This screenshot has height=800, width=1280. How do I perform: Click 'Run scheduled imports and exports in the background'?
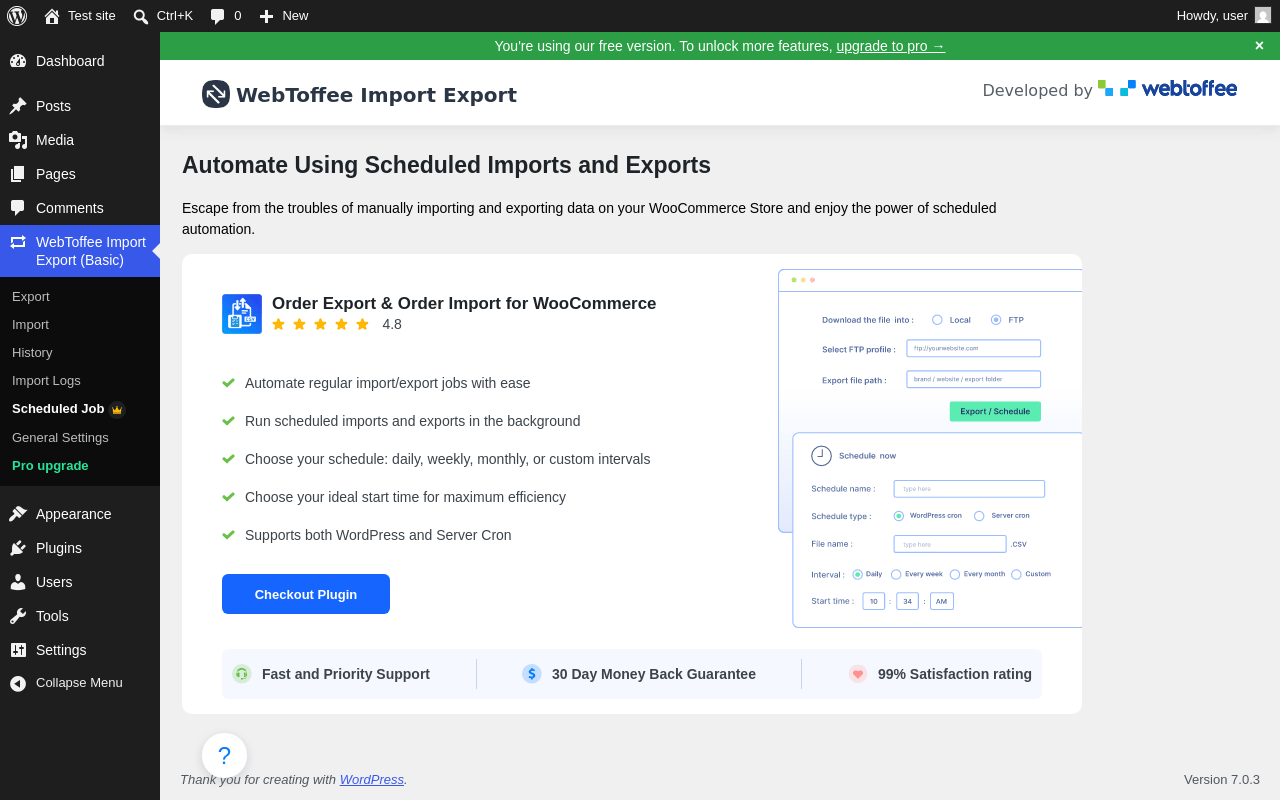coord(412,421)
